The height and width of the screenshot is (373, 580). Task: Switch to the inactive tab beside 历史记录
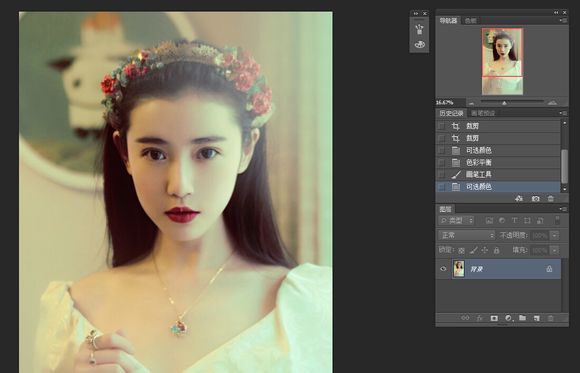483,113
